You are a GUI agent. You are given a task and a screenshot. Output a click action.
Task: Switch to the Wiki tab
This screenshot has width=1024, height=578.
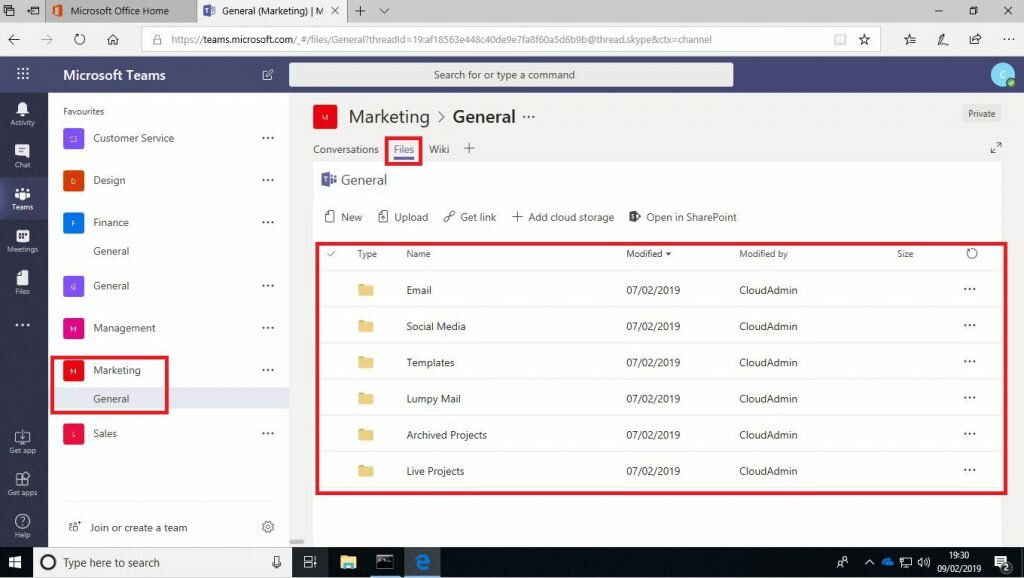[x=439, y=149]
